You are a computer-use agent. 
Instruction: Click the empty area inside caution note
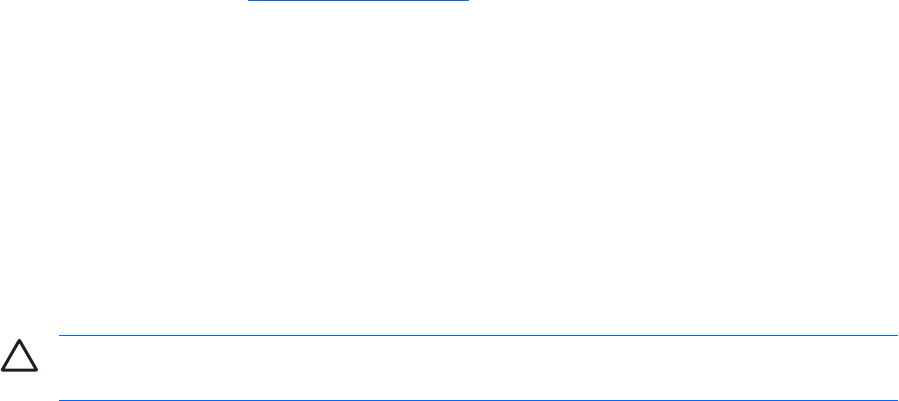478,368
